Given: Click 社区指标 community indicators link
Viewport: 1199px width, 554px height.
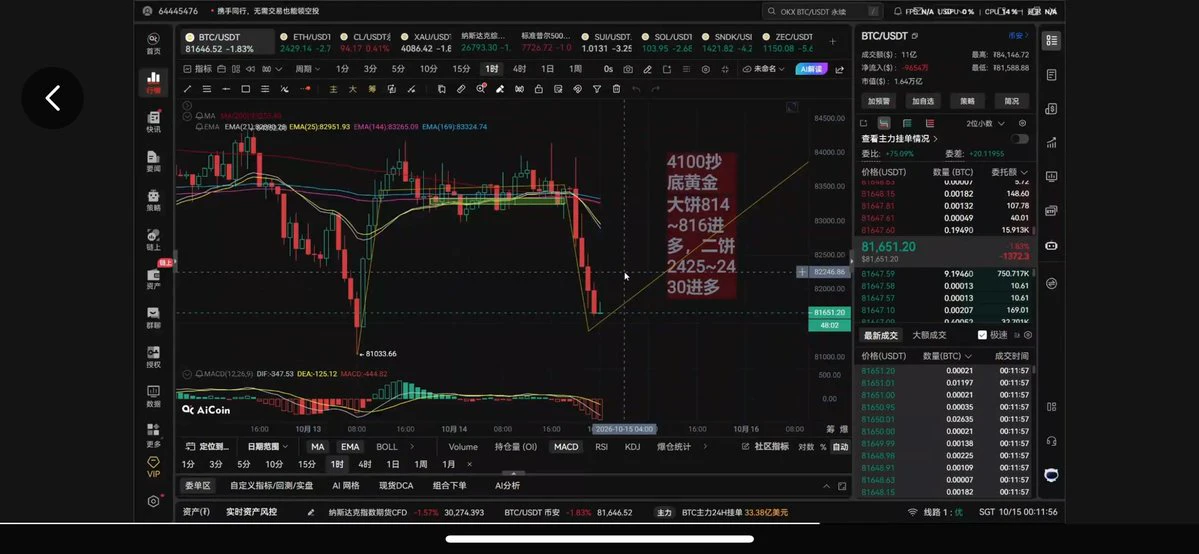Looking at the screenshot, I should 765,447.
